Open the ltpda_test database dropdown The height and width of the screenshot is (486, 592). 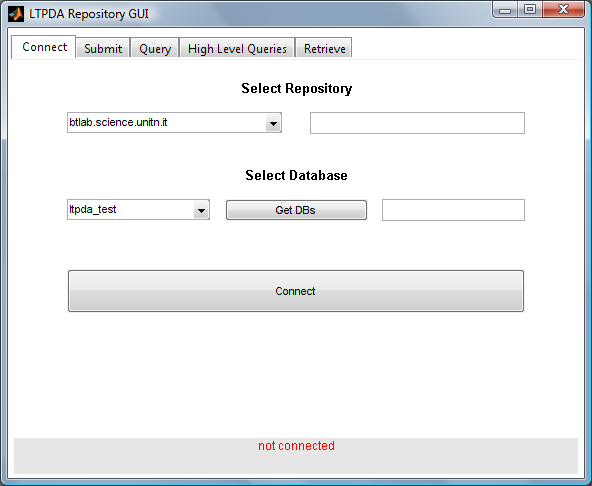pos(138,210)
